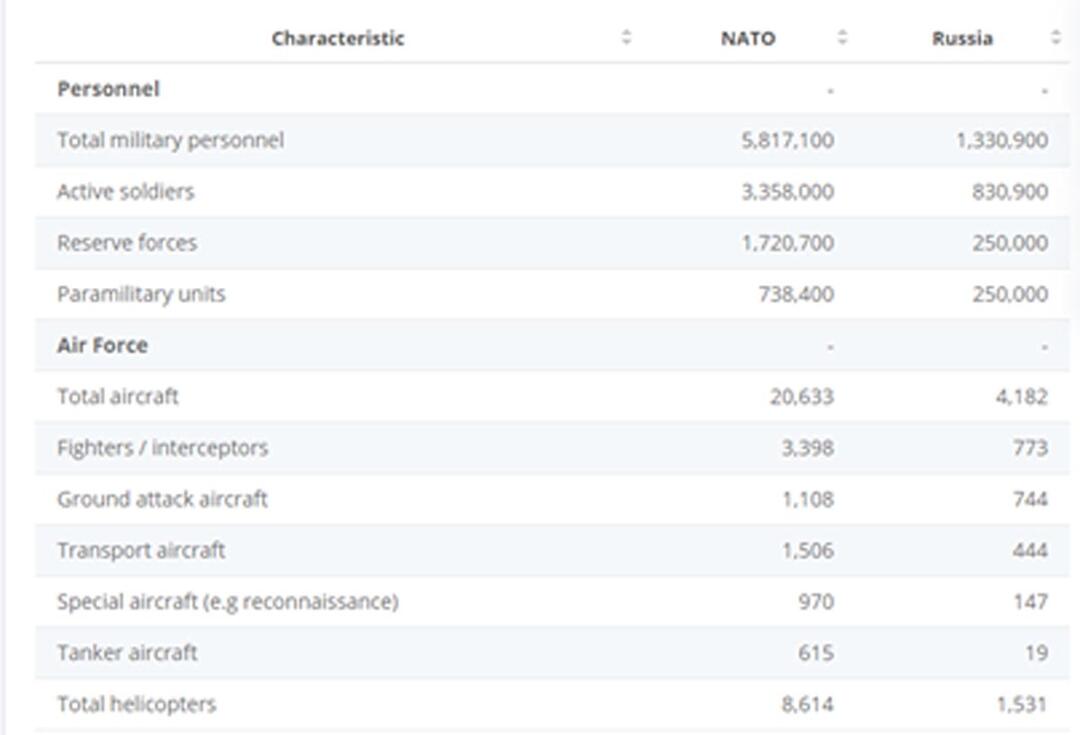Select the Special aircraft (e.g reconnaissance) label

tap(227, 602)
